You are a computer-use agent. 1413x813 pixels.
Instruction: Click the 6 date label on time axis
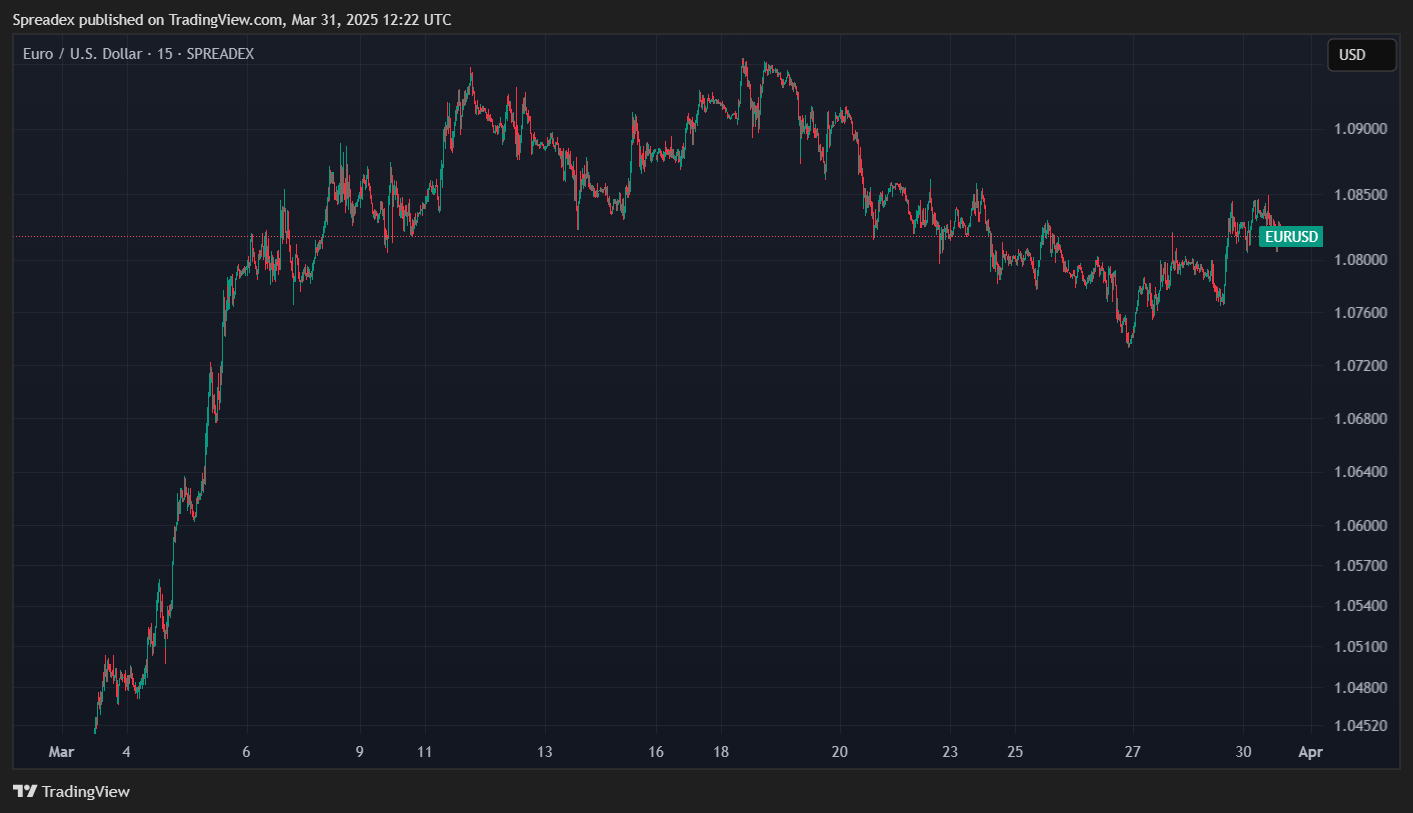[x=246, y=752]
